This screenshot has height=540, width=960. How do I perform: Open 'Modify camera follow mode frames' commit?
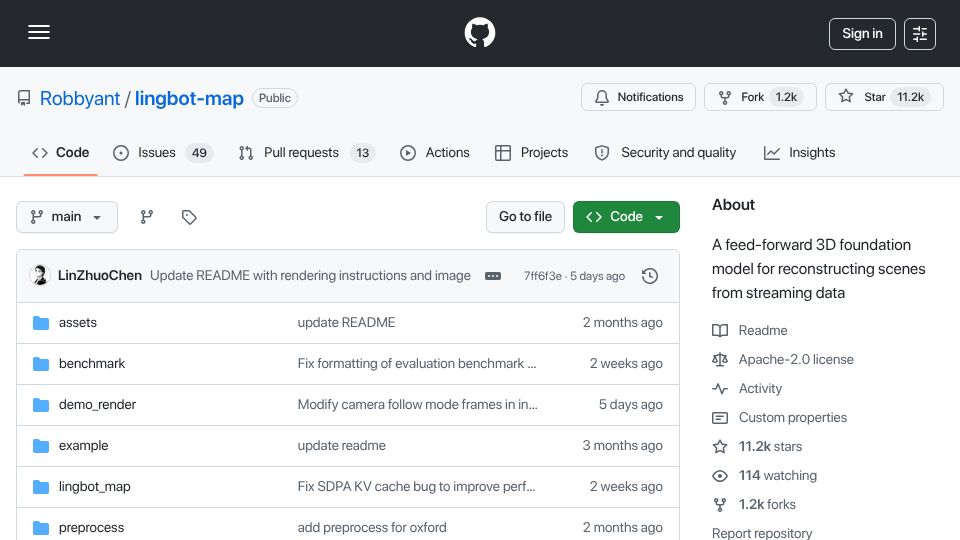[x=418, y=405]
